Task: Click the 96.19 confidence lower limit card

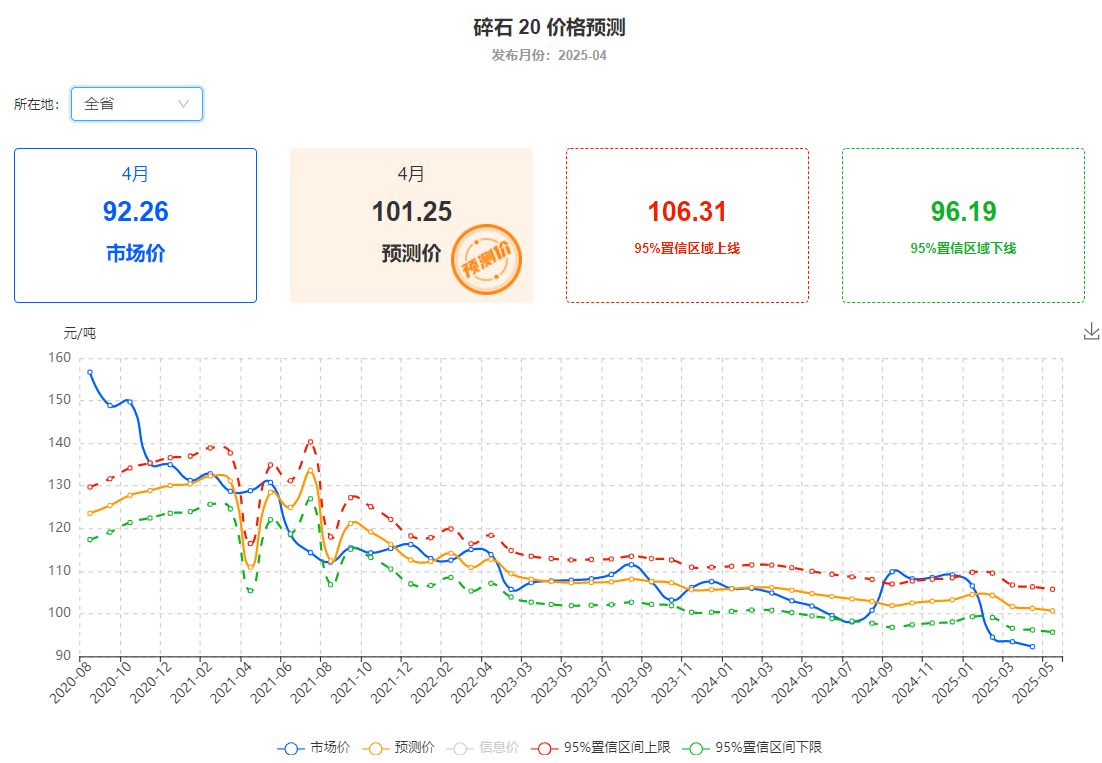Action: pos(963,225)
